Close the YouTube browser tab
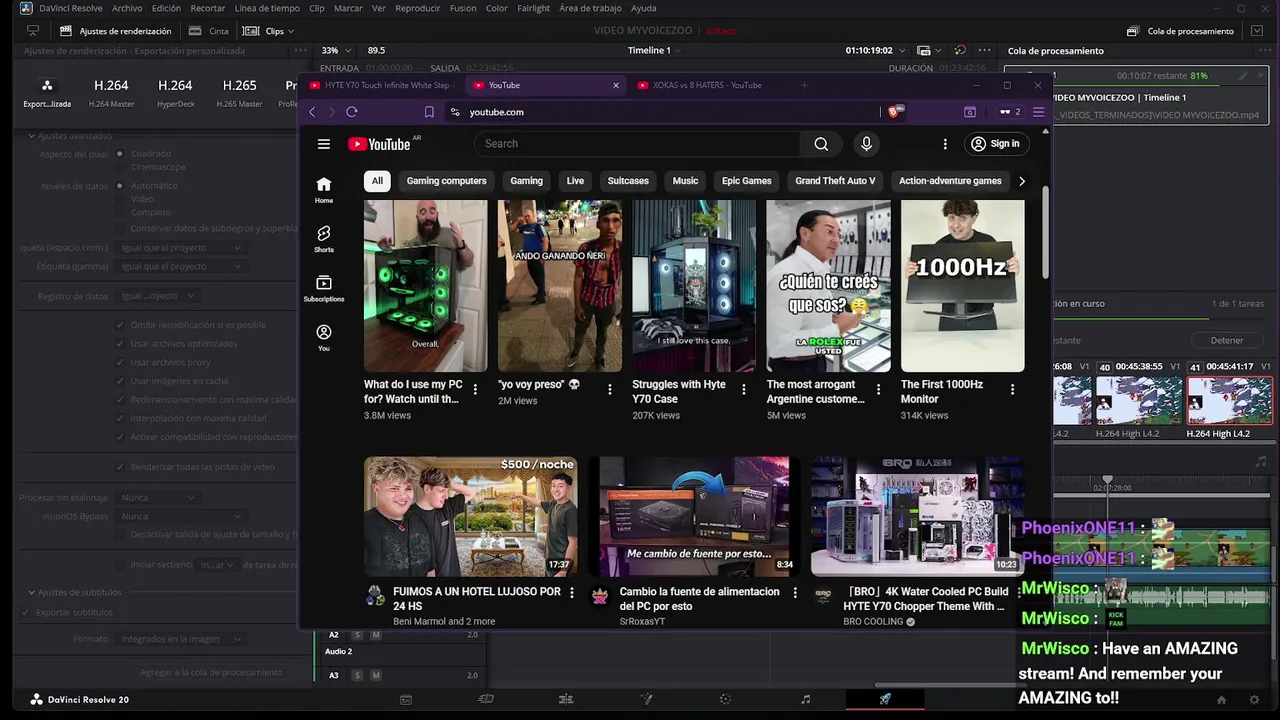Viewport: 1280px width, 720px height. 615,85
